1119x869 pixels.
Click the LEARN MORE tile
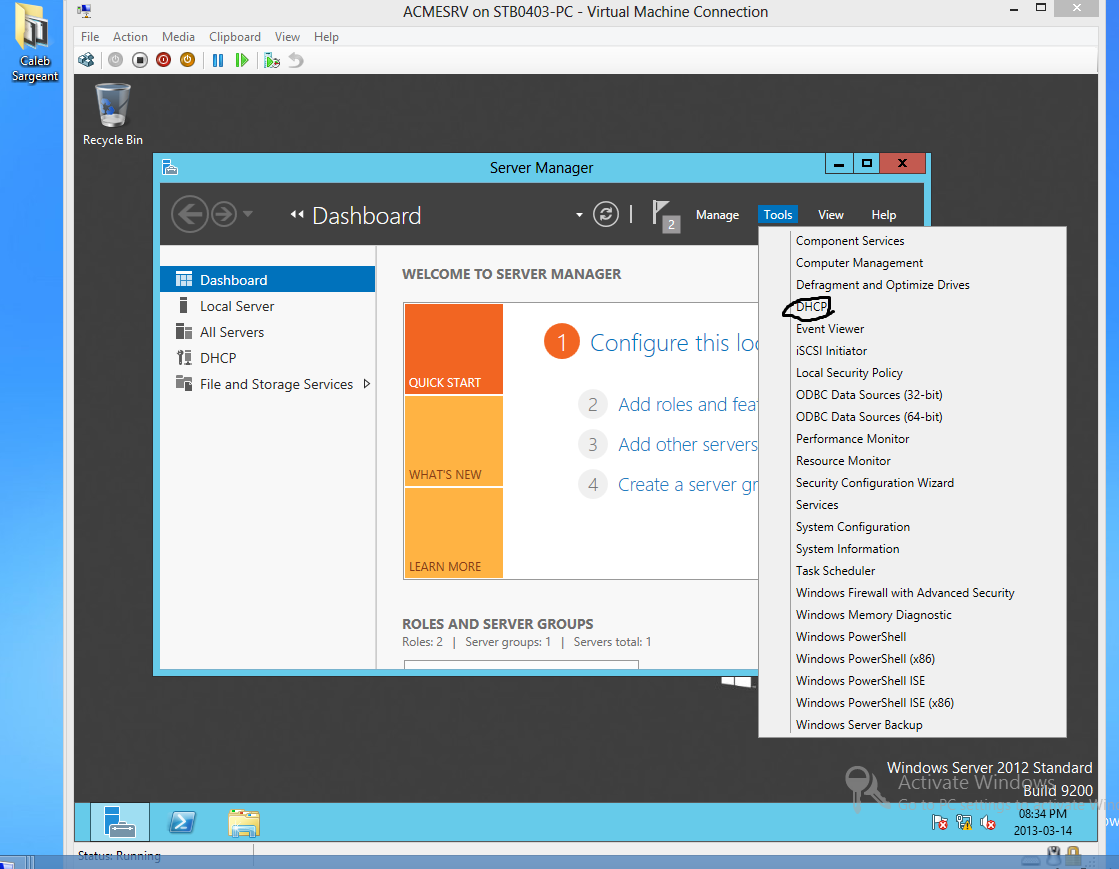click(x=454, y=532)
